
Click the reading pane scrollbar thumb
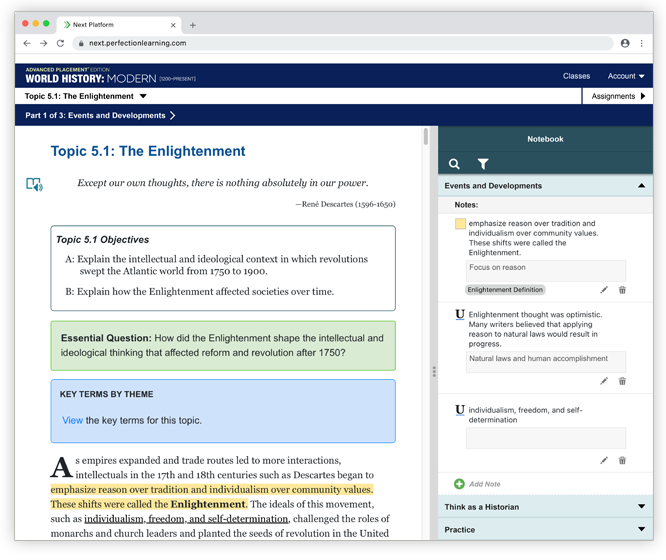426,136
